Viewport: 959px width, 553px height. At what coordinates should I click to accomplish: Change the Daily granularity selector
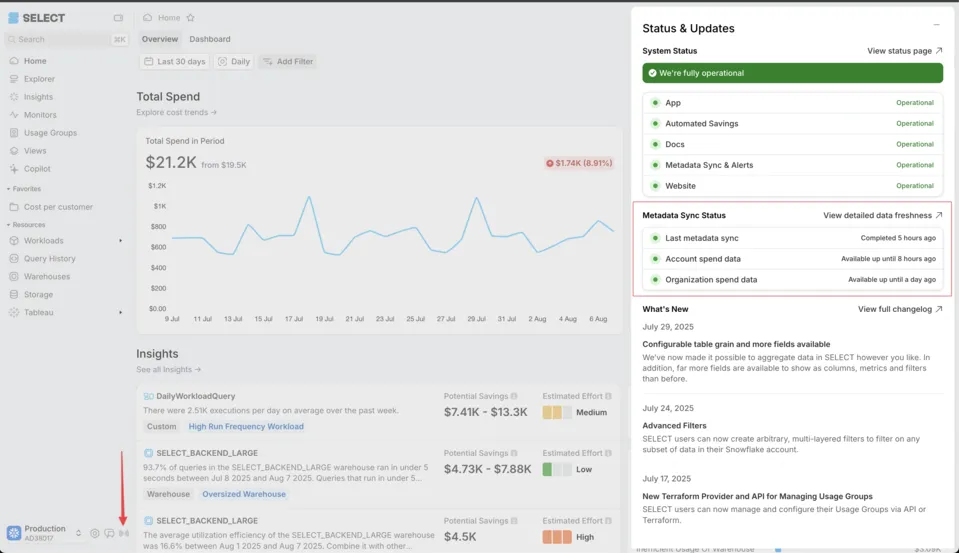click(x=235, y=62)
